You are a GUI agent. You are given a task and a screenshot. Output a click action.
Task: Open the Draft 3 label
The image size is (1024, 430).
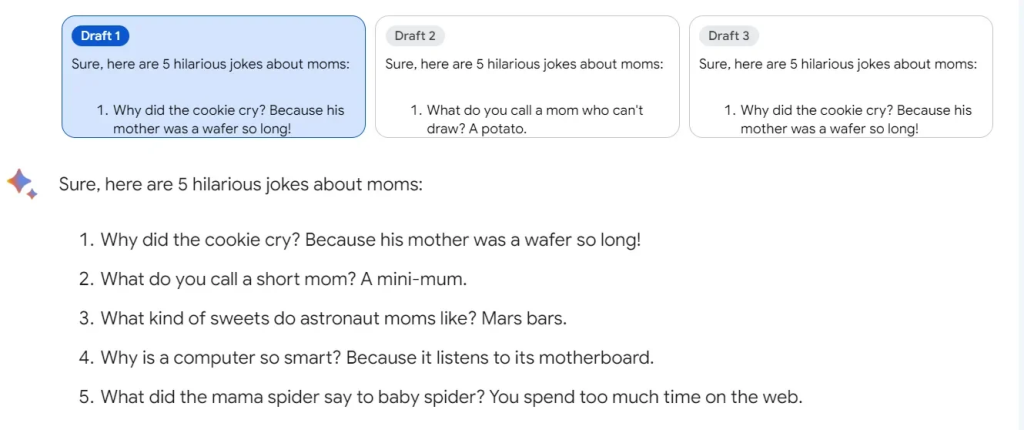pos(728,36)
